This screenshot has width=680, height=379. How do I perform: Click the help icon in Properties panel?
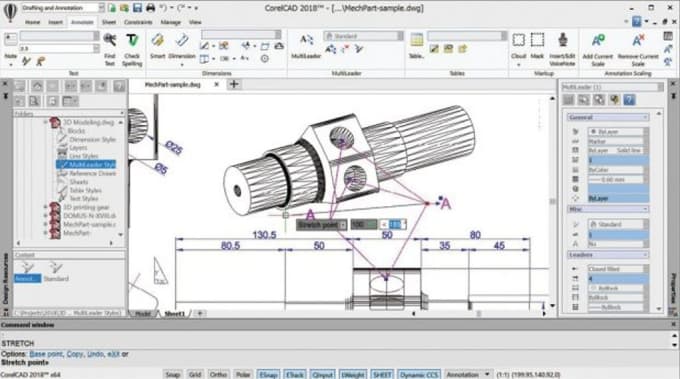(629, 100)
